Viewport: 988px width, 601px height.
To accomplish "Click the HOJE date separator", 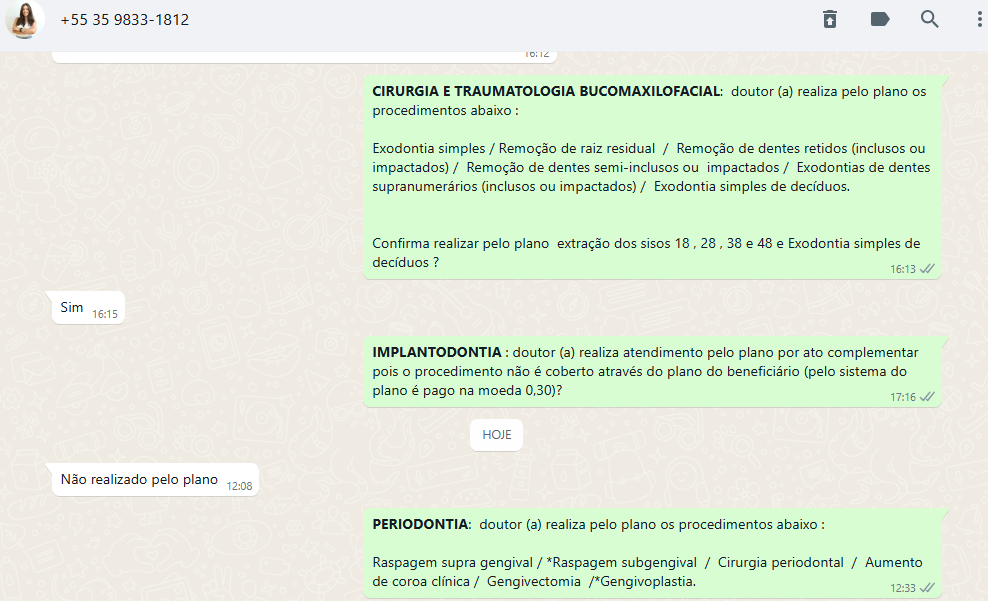I will (497, 435).
